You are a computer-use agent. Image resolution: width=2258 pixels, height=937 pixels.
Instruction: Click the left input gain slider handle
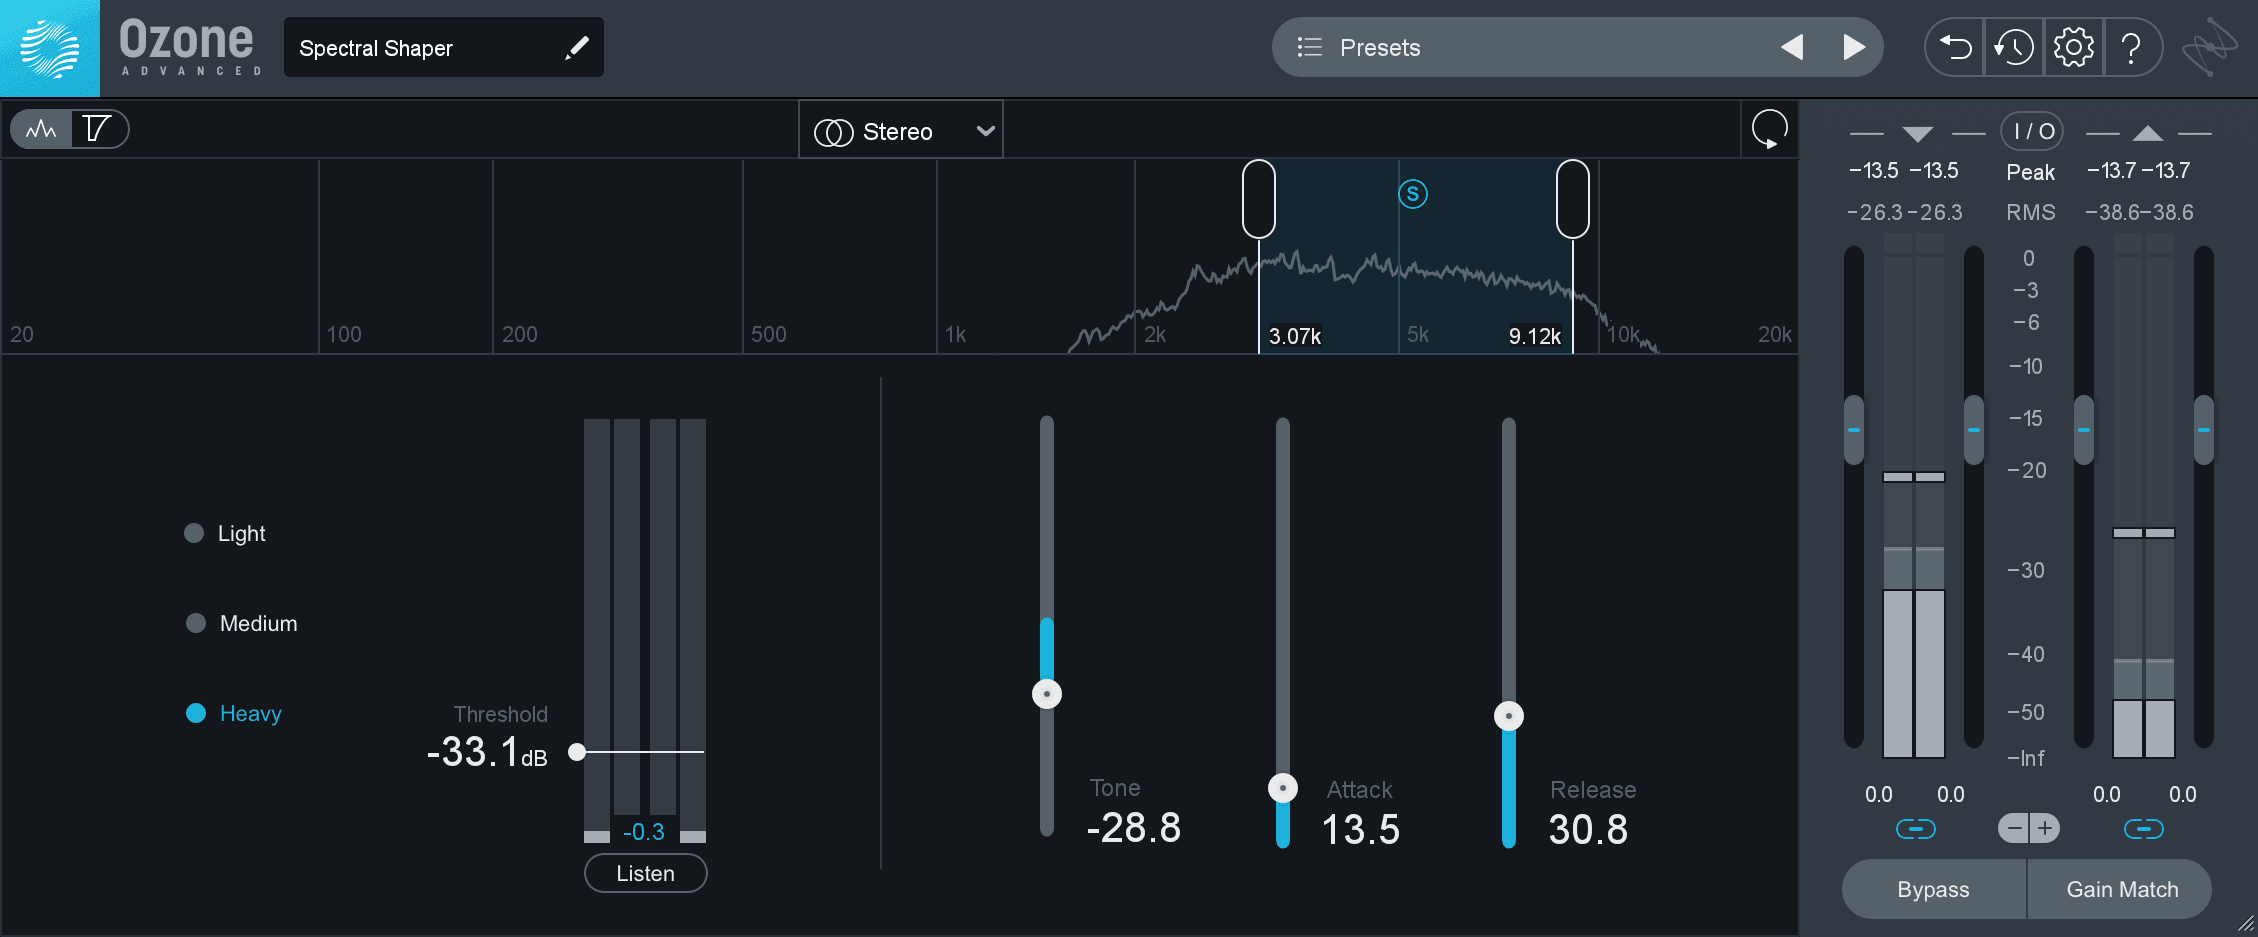[1854, 430]
